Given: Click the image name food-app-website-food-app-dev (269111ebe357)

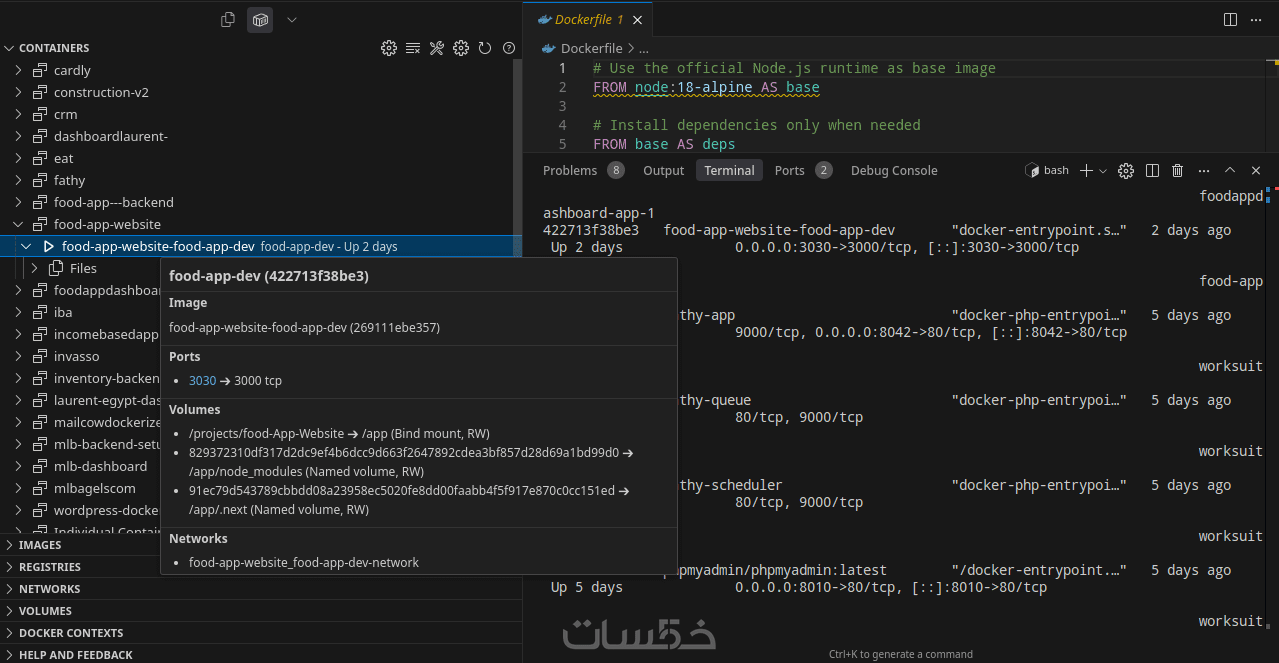Looking at the screenshot, I should click(x=304, y=327).
